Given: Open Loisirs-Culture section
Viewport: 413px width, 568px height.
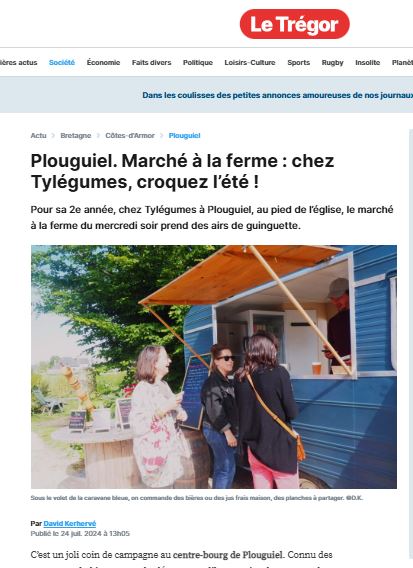Looking at the screenshot, I should (250, 62).
